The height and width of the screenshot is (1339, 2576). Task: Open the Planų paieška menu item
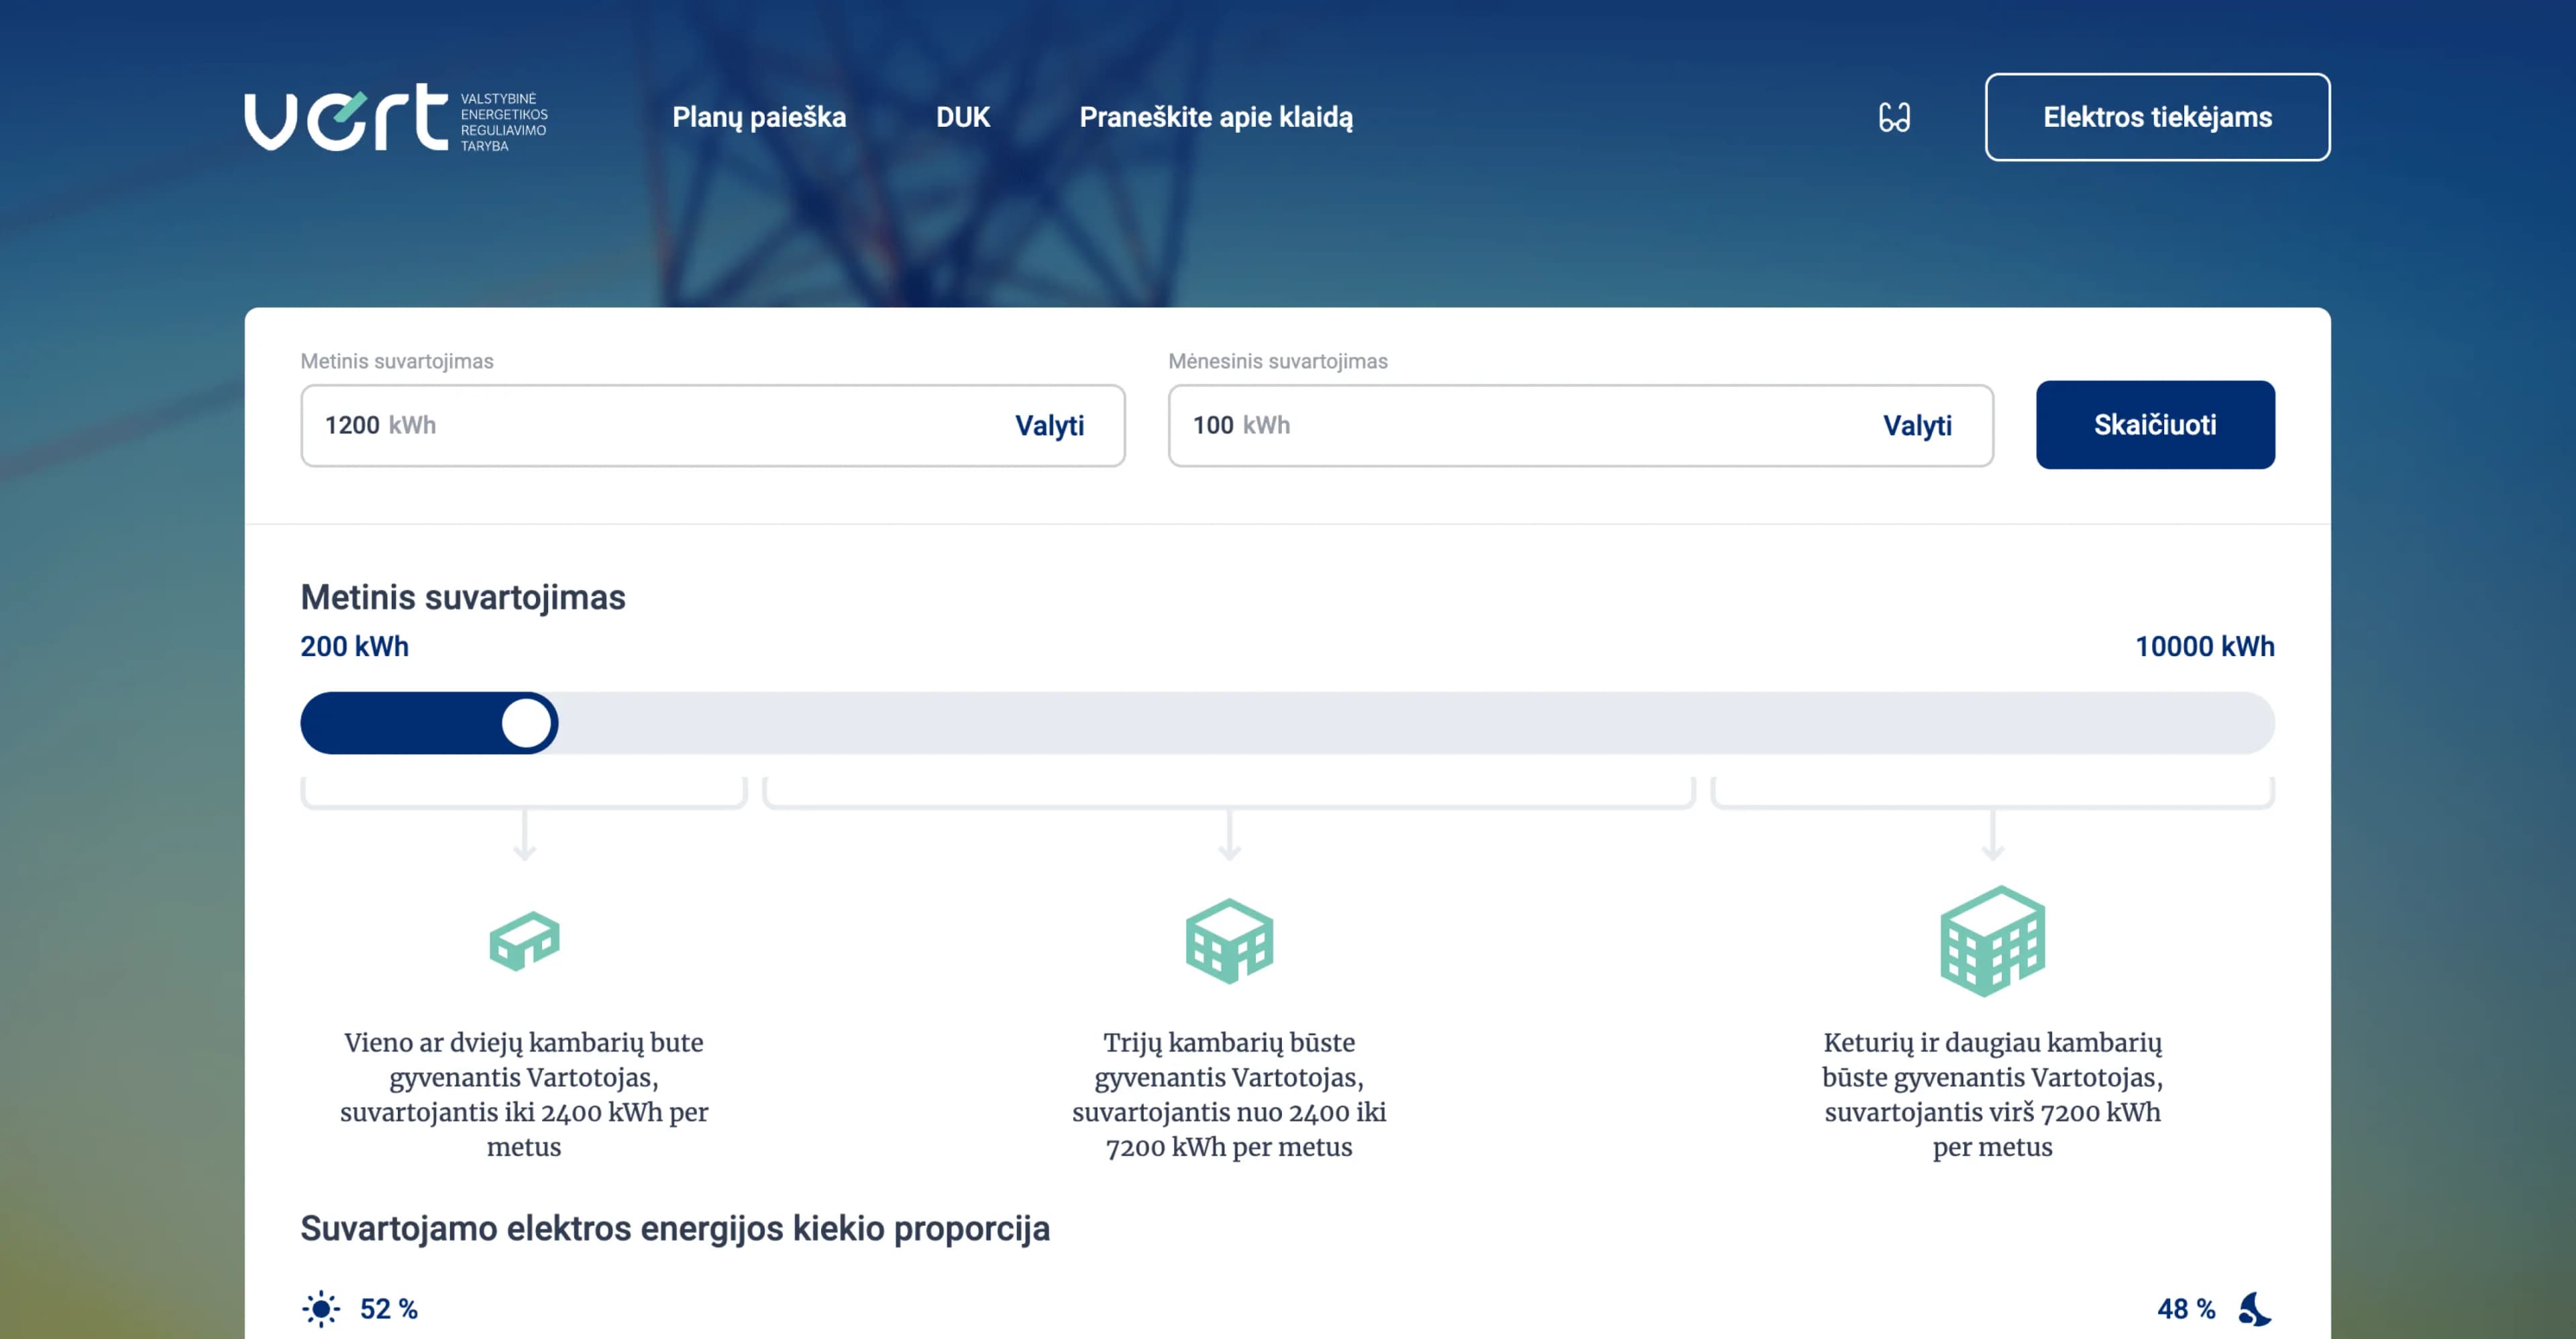pyautogui.click(x=759, y=118)
